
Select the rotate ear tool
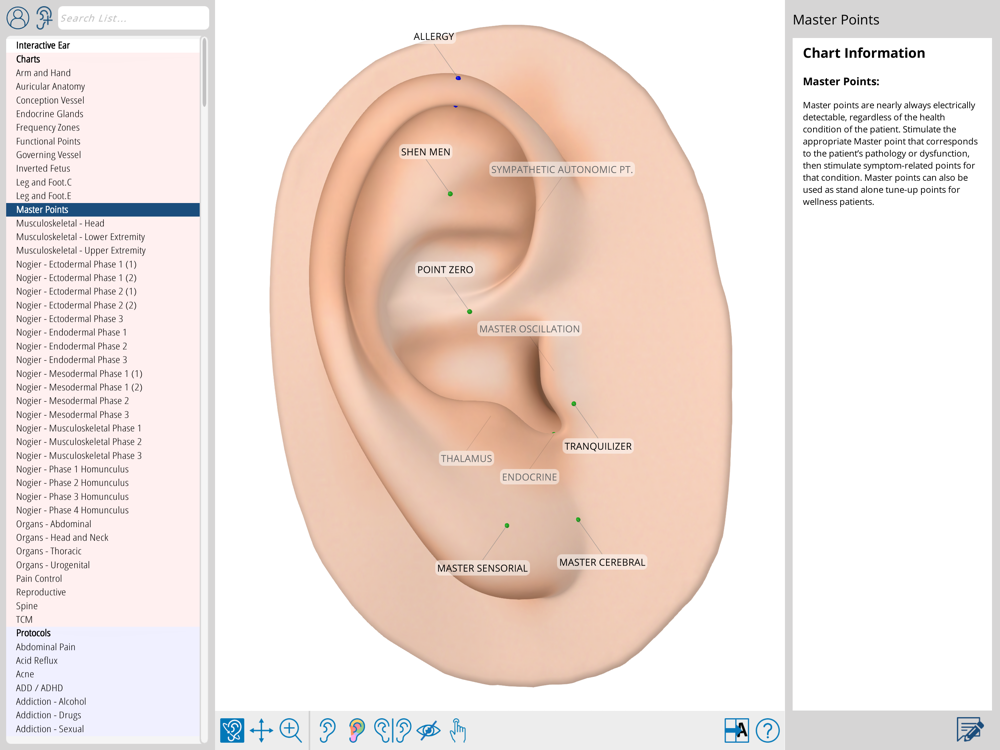click(x=232, y=730)
